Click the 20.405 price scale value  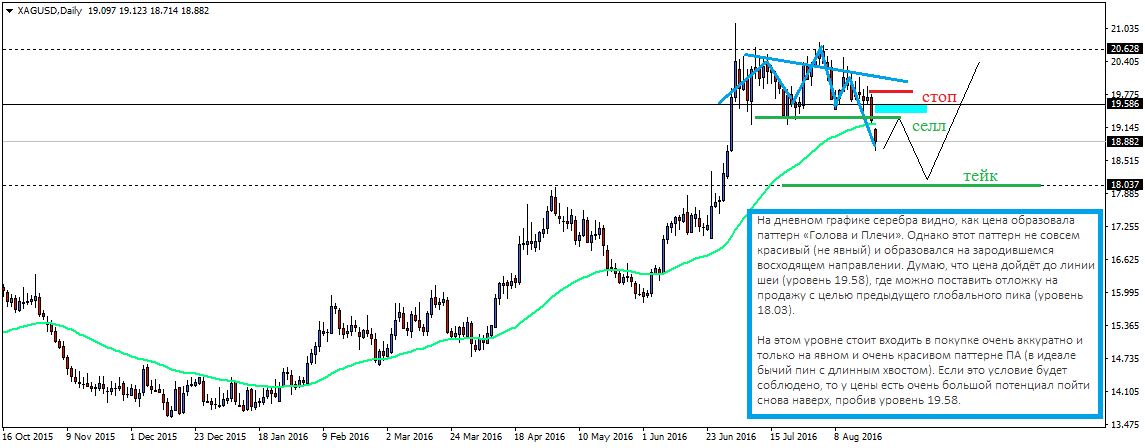[x=1125, y=62]
